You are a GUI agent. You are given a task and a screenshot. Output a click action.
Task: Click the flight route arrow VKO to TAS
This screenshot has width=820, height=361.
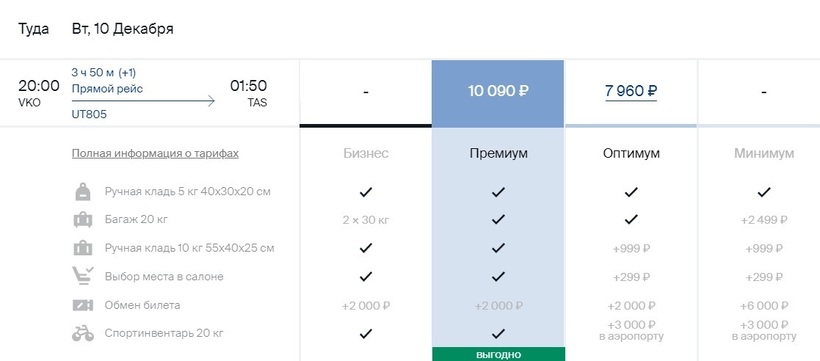[x=143, y=101]
